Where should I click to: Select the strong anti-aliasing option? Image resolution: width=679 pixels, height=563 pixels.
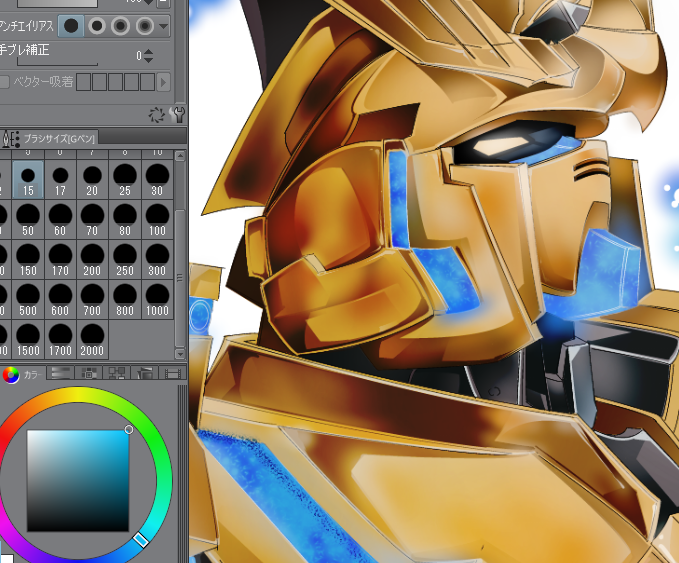(x=145, y=26)
